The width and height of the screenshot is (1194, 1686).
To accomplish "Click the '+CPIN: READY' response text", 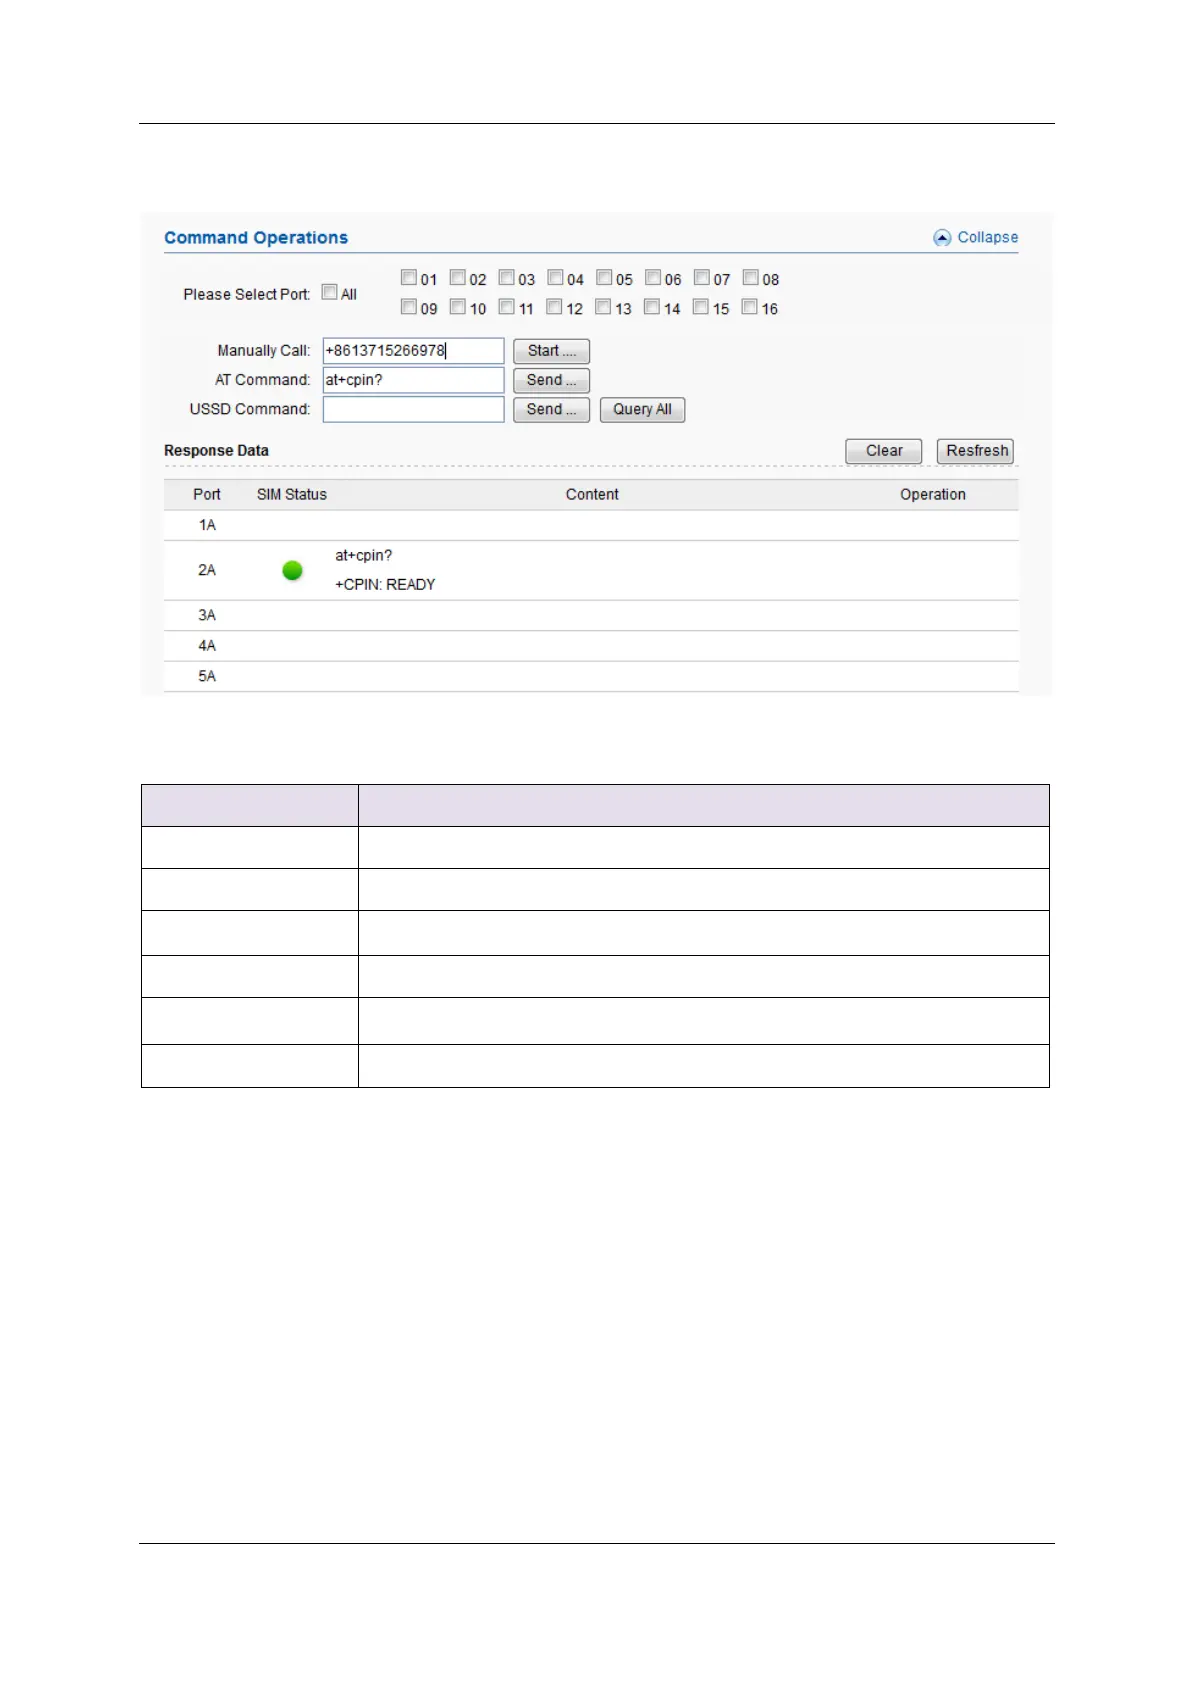I will point(385,585).
